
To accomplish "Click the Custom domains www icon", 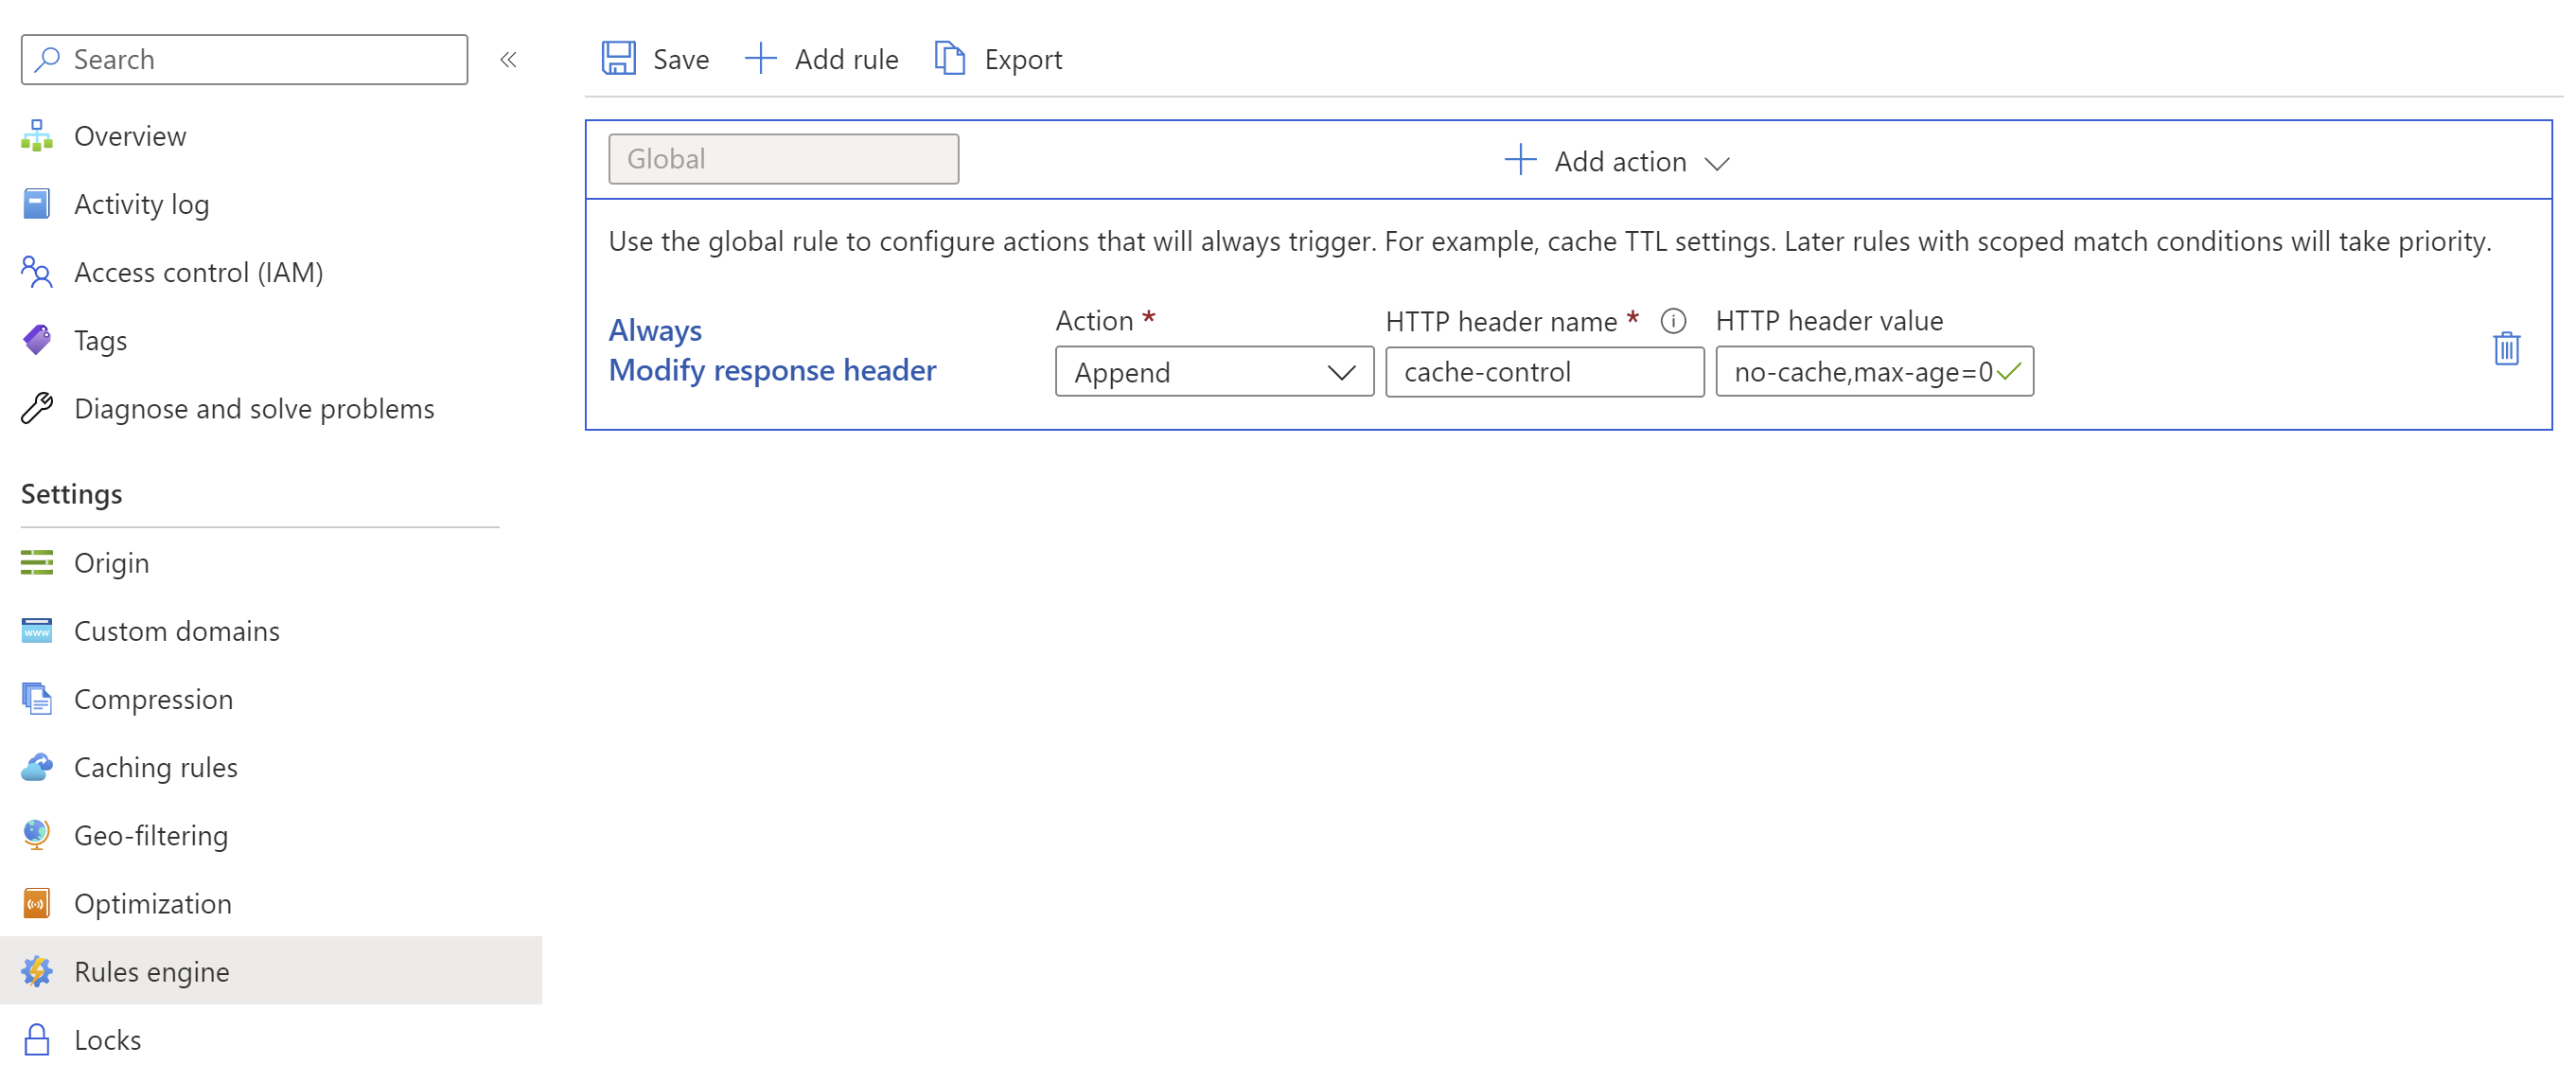I will [37, 631].
